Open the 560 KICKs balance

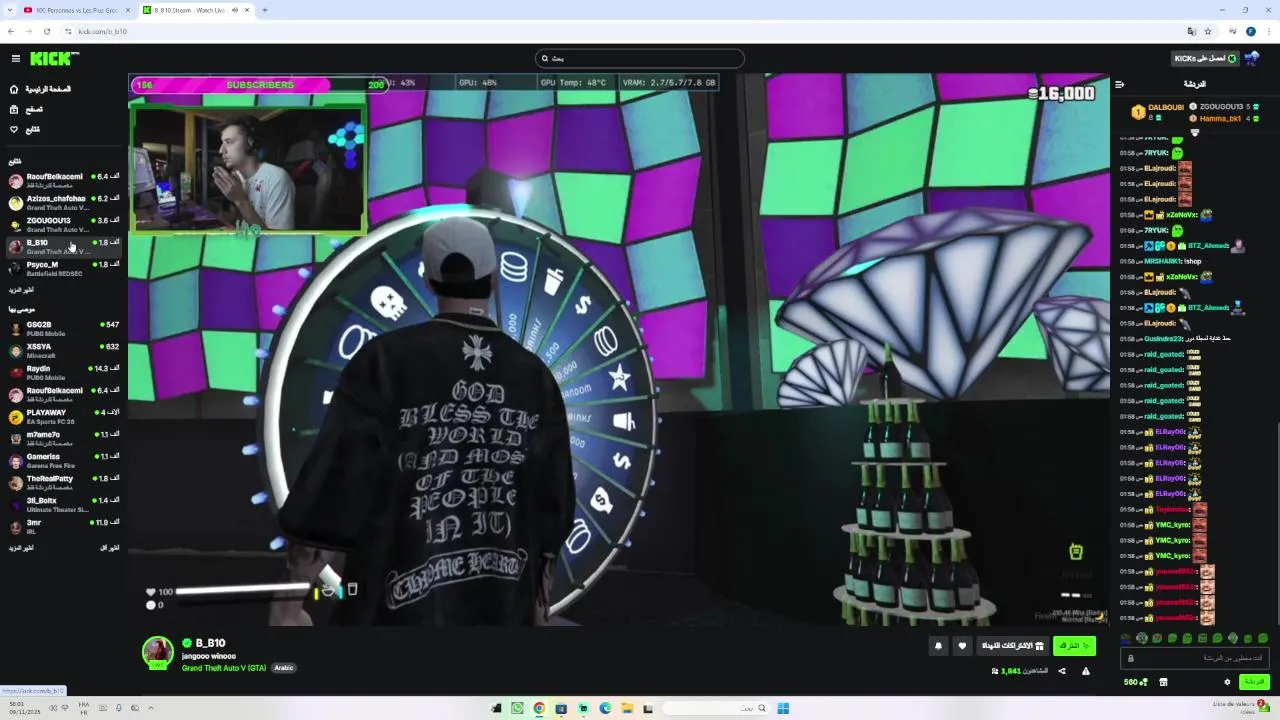coord(1135,682)
